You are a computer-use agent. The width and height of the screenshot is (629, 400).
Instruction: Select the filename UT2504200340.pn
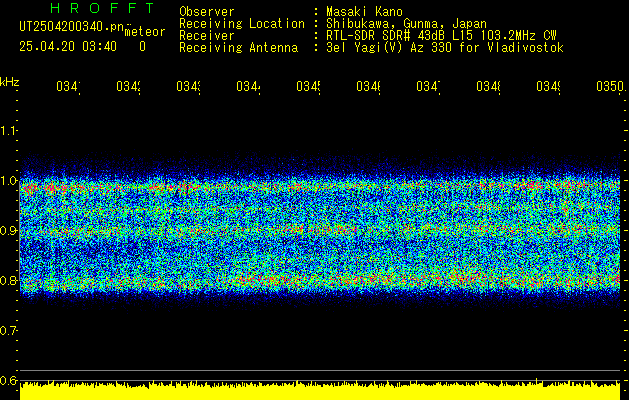click(x=71, y=27)
